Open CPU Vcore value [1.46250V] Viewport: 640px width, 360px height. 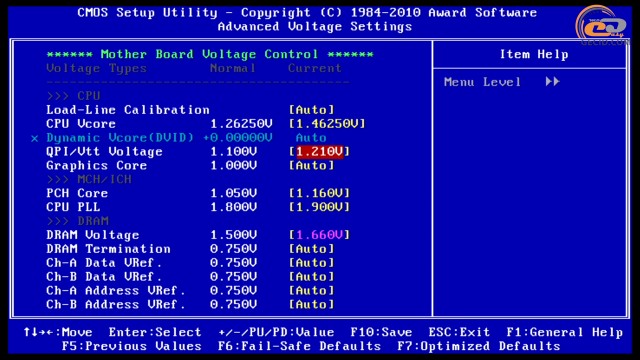pos(327,124)
